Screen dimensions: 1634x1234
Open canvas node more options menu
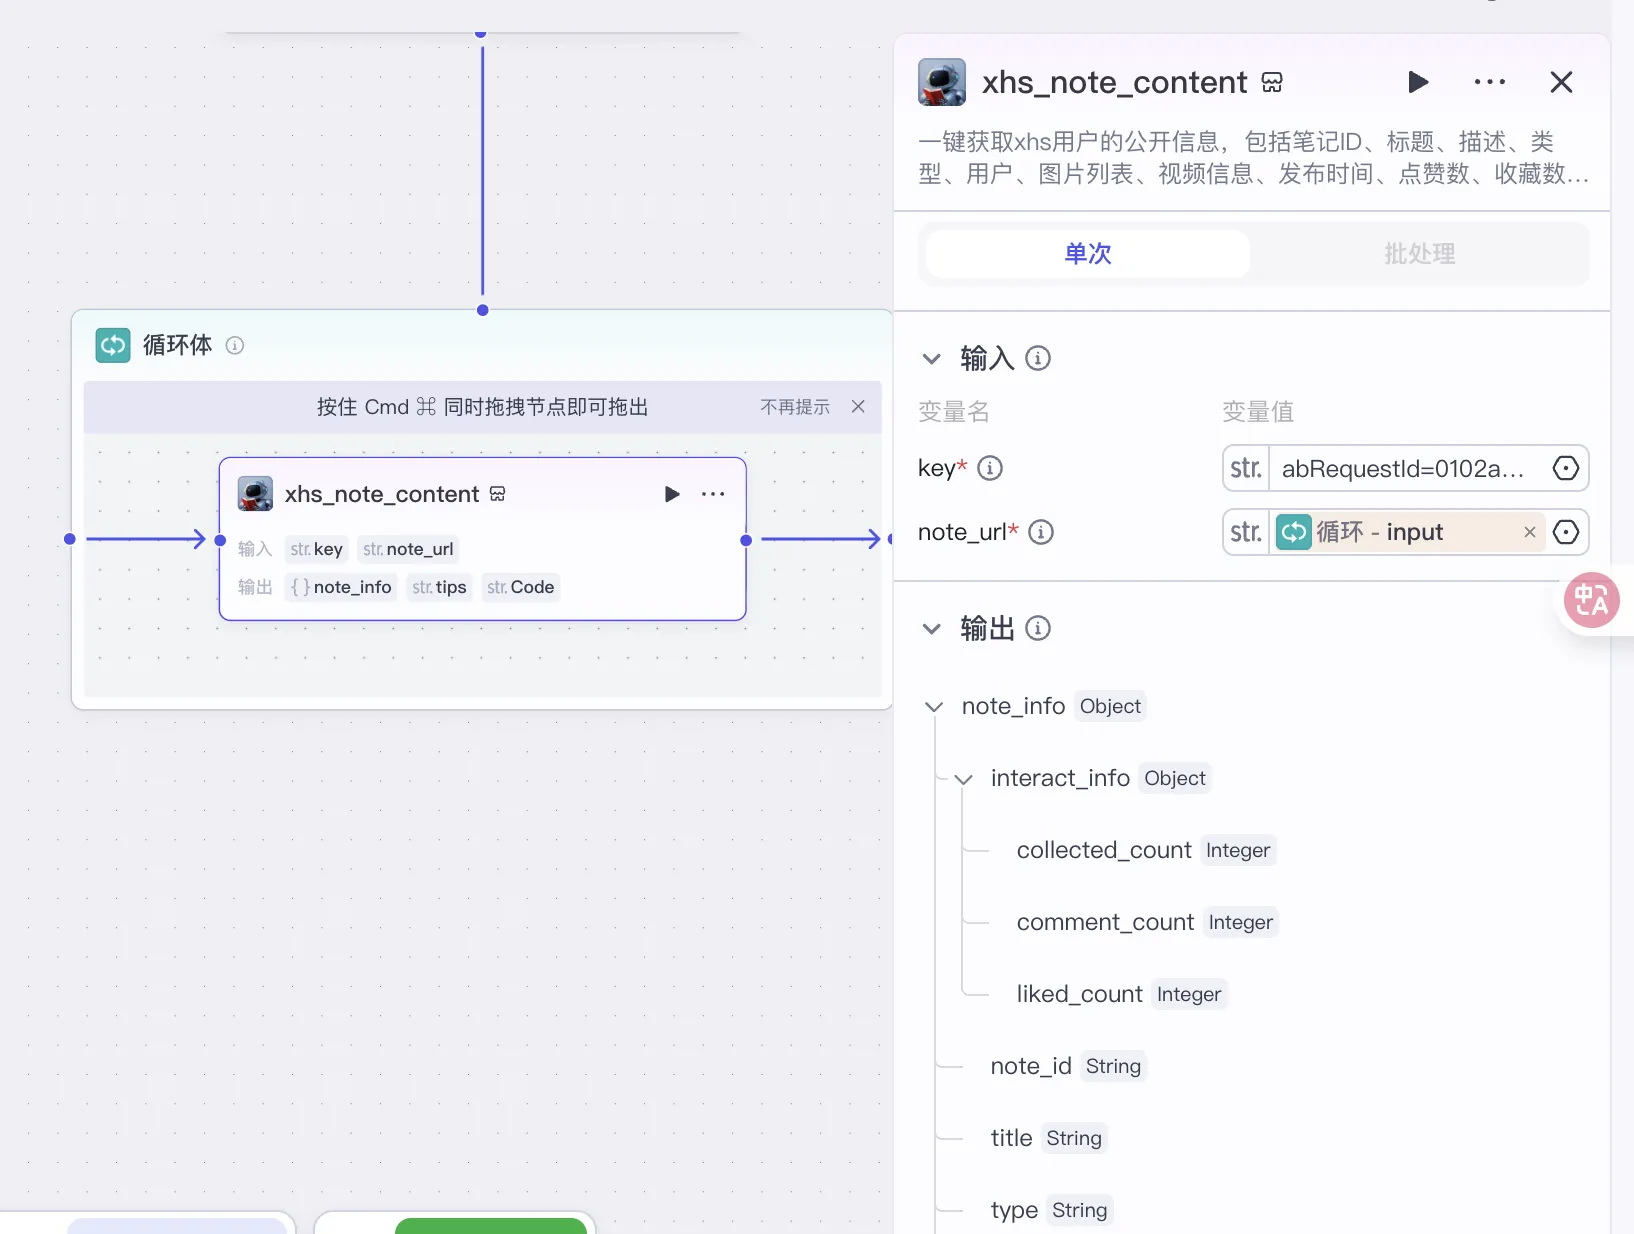713,494
